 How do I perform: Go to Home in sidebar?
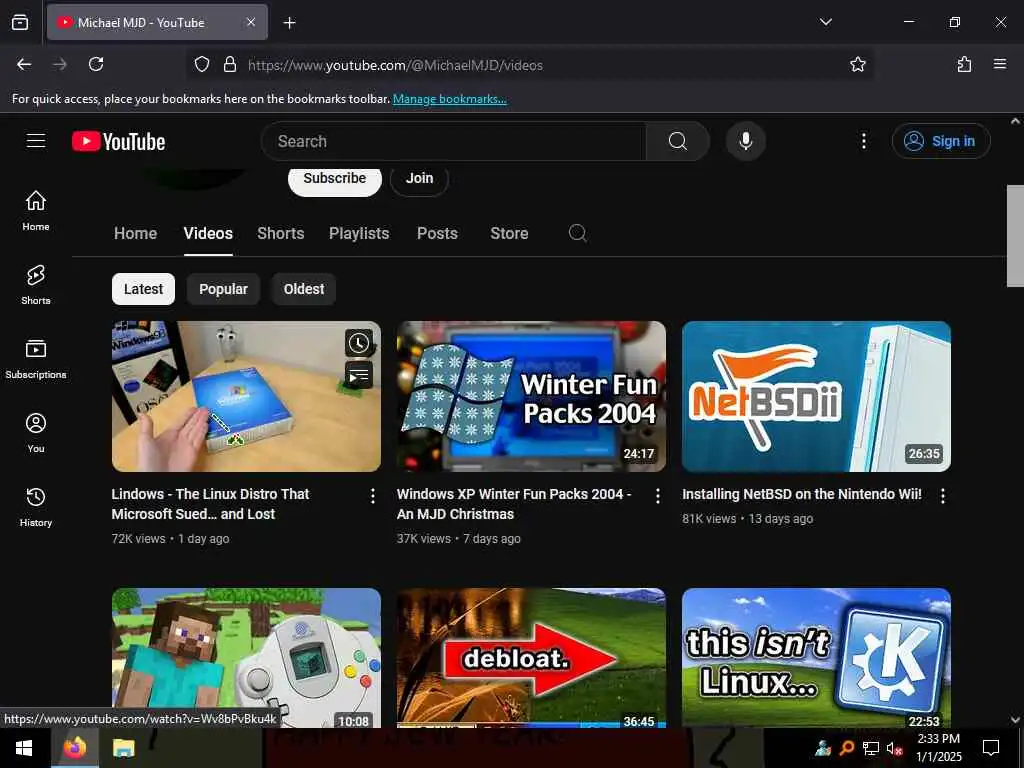tap(35, 210)
